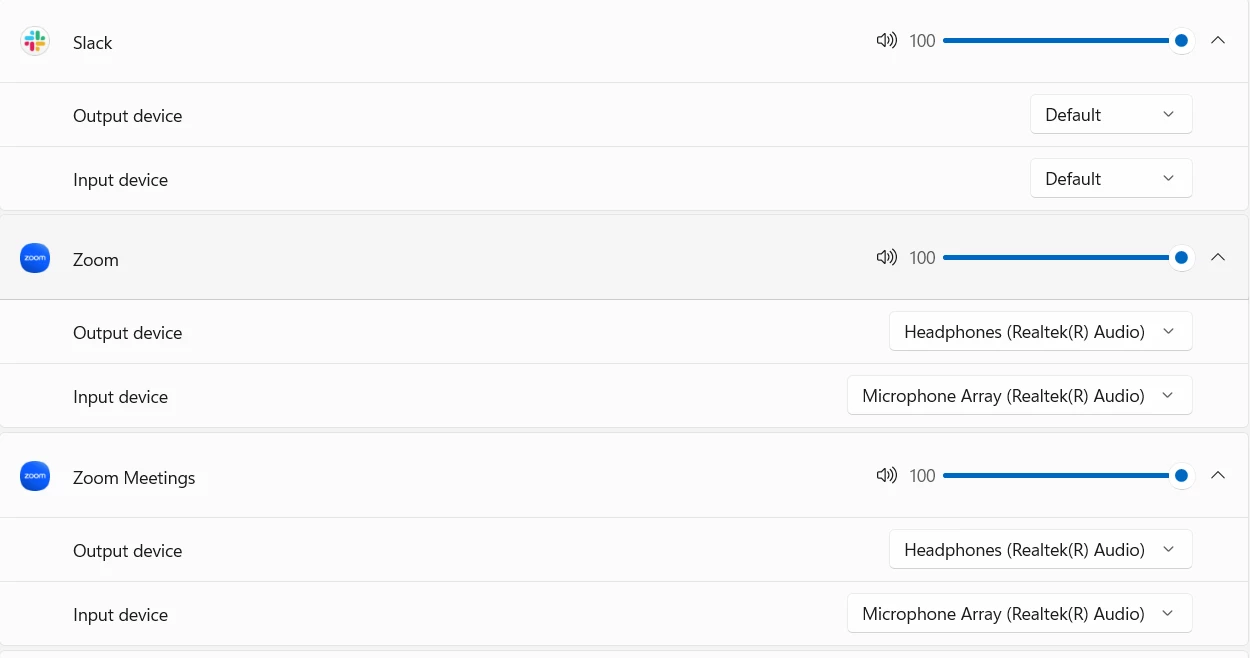Open Zoom Input device Microphone Array dropdown
The height and width of the screenshot is (658, 1250).
point(1019,395)
